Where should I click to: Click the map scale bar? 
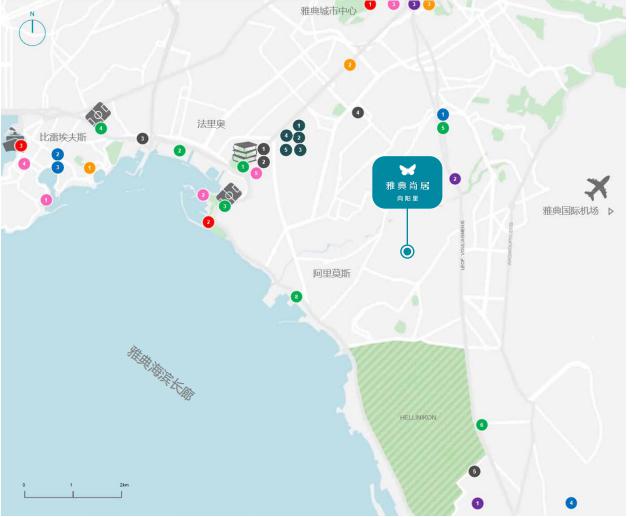(x=73, y=494)
